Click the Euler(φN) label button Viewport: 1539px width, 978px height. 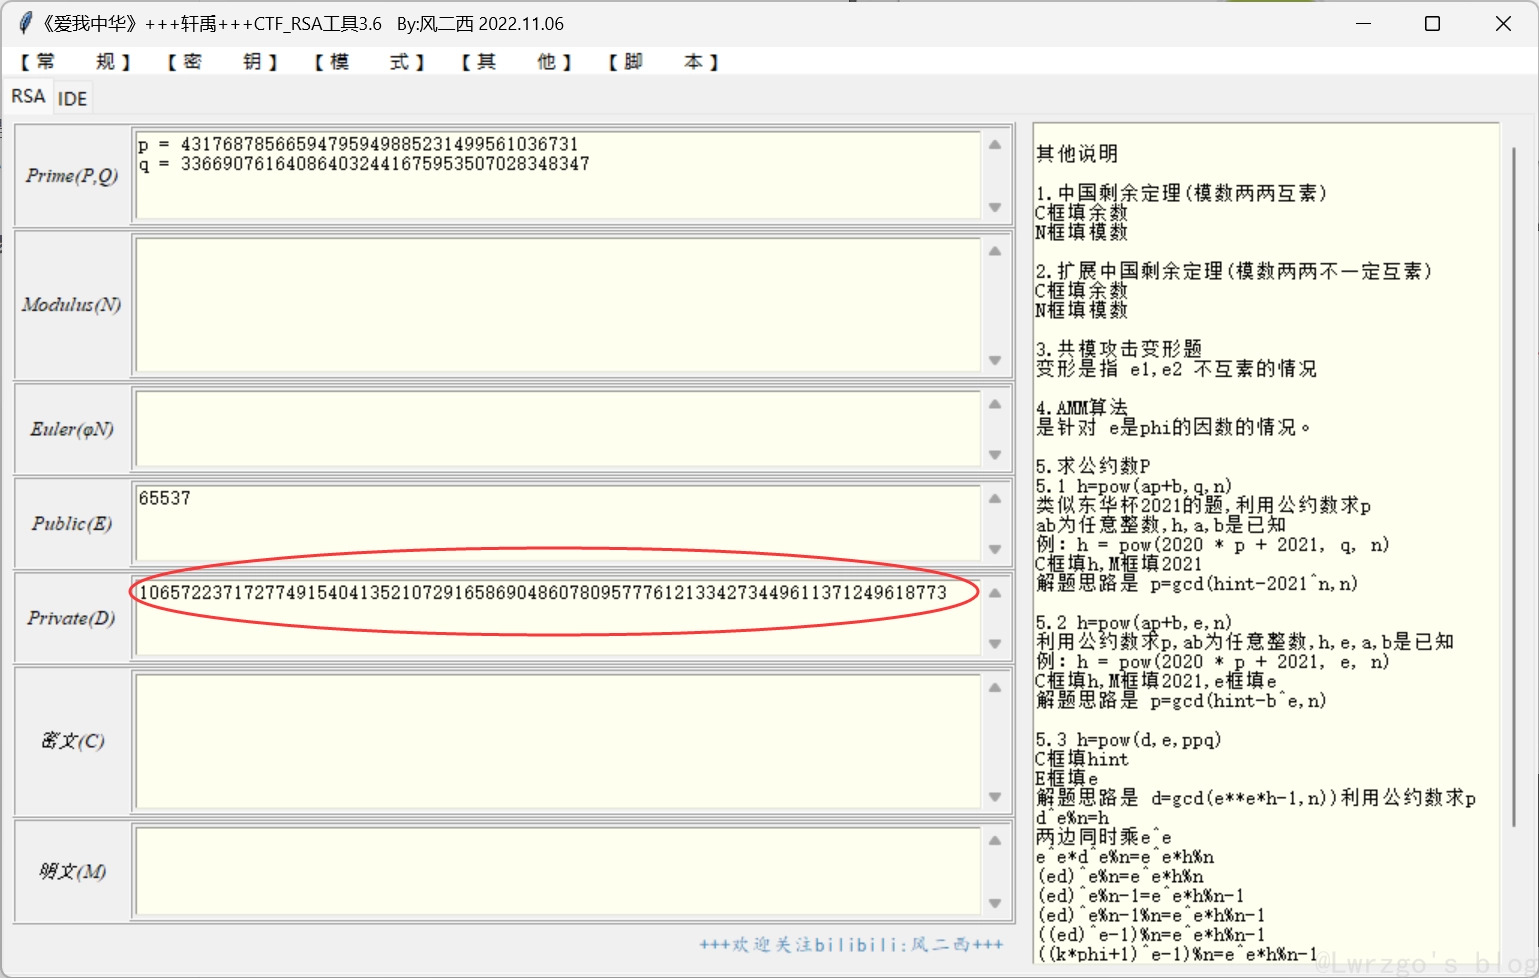click(x=72, y=429)
